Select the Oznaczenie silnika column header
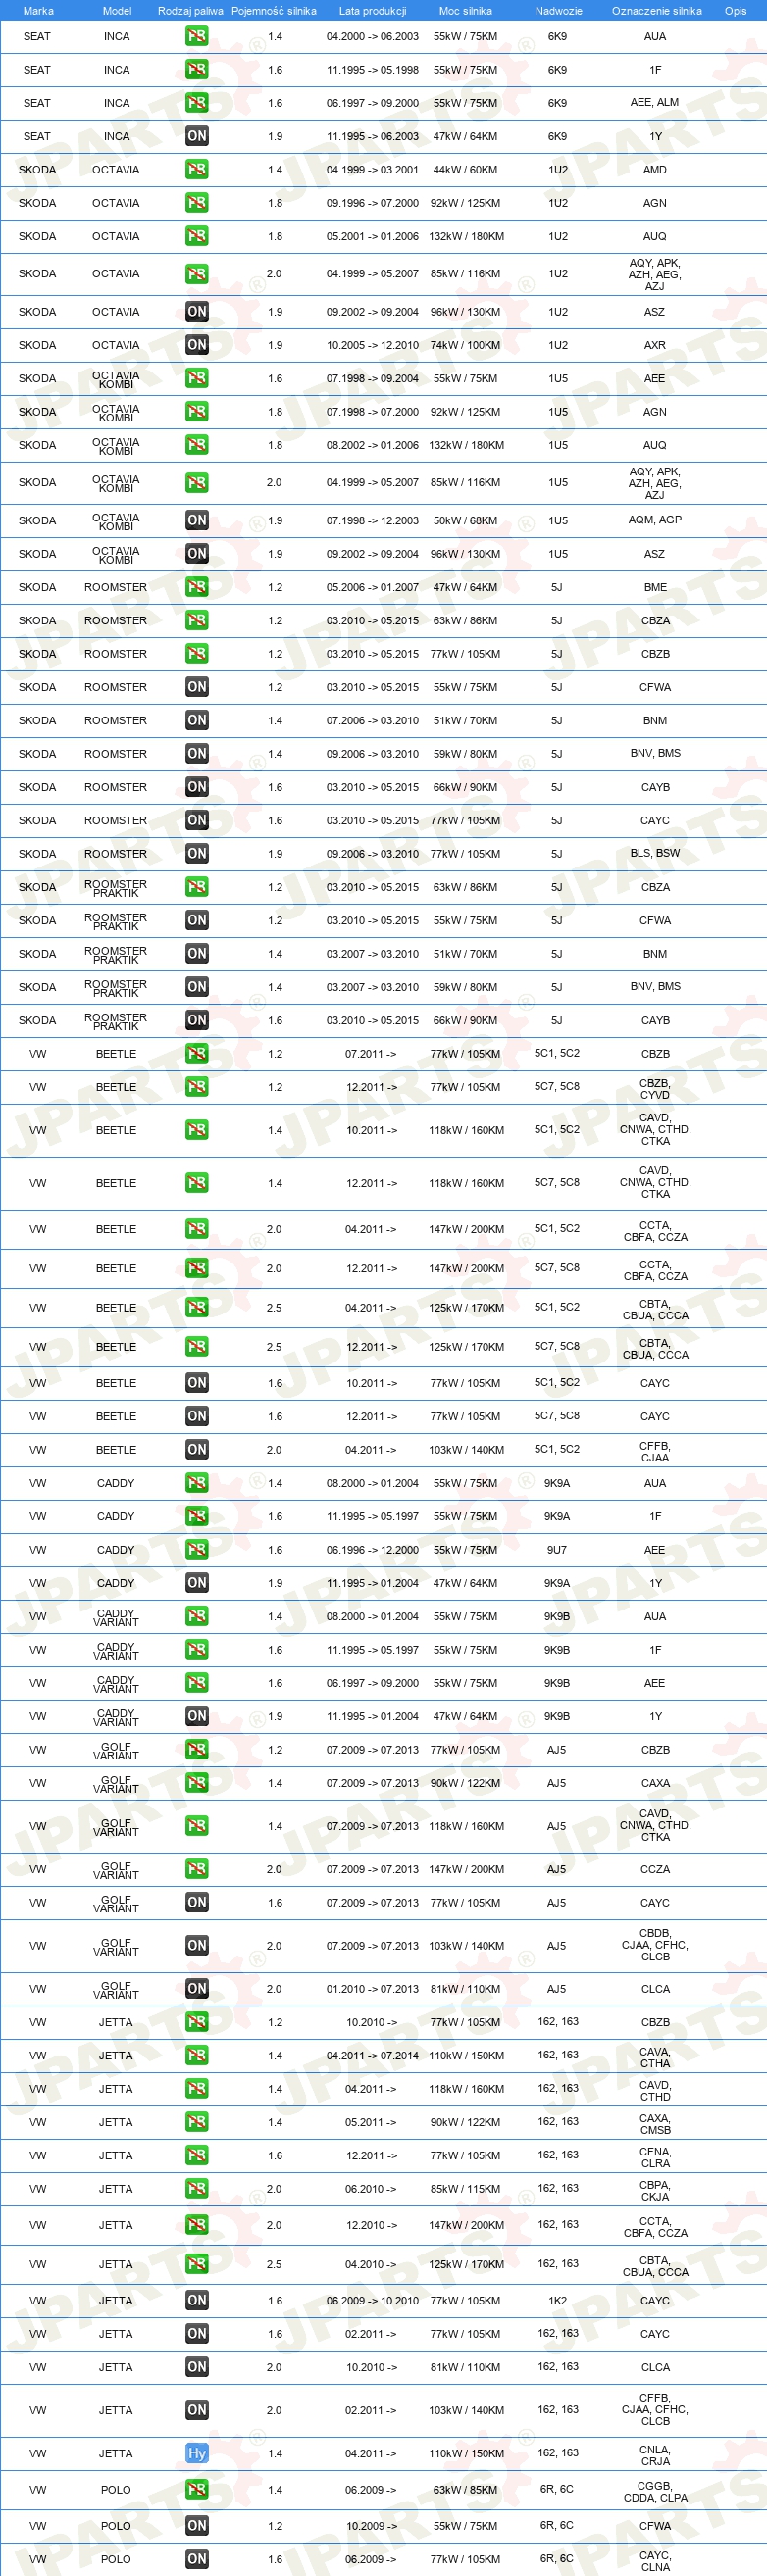Screen dimensions: 767x2576 tap(656, 11)
